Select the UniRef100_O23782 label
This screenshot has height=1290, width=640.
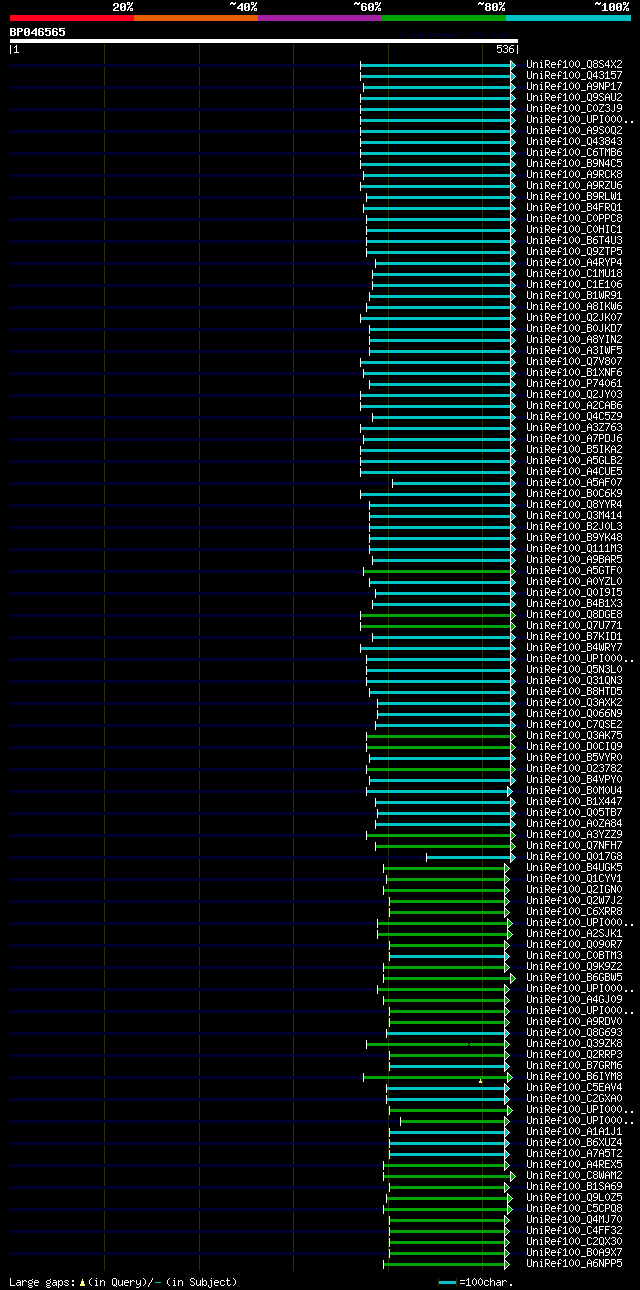(x=574, y=768)
